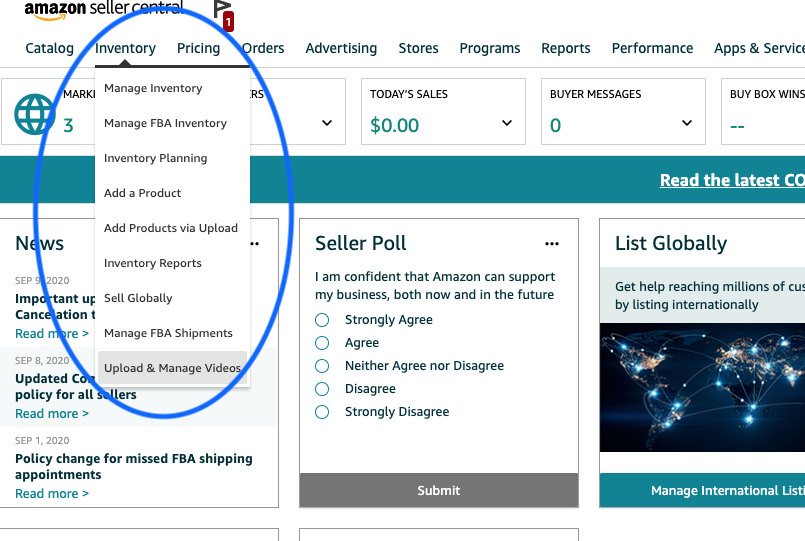The height and width of the screenshot is (541, 805).
Task: Expand the Buyer Messages dropdown chevron
Action: [687, 123]
